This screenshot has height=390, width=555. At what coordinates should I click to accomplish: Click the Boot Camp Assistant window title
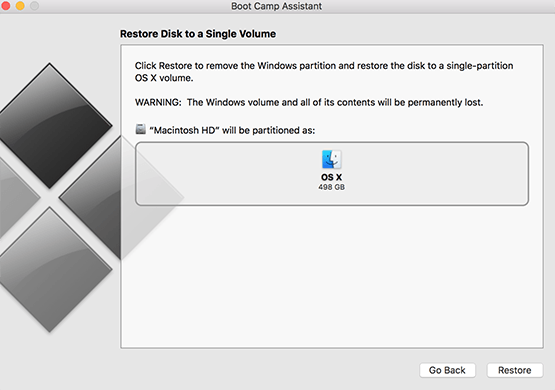276,6
